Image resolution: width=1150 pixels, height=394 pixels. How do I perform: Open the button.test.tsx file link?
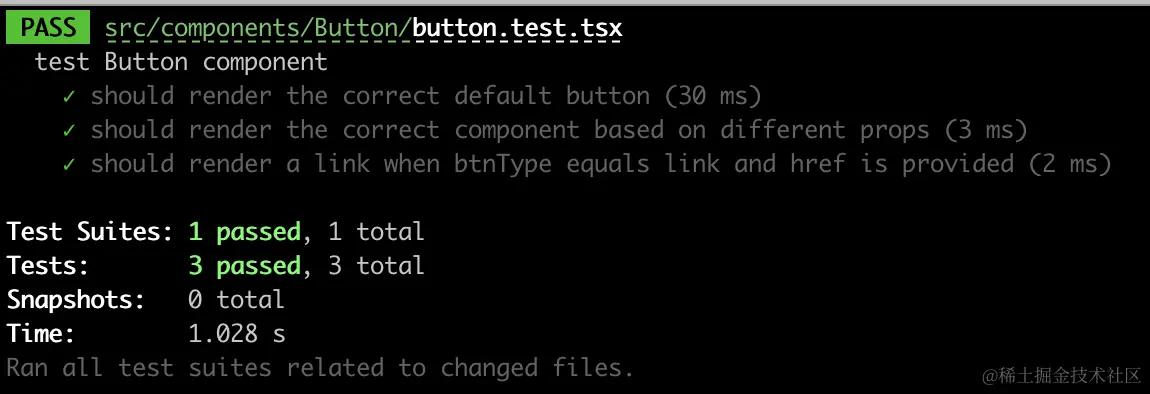point(517,28)
